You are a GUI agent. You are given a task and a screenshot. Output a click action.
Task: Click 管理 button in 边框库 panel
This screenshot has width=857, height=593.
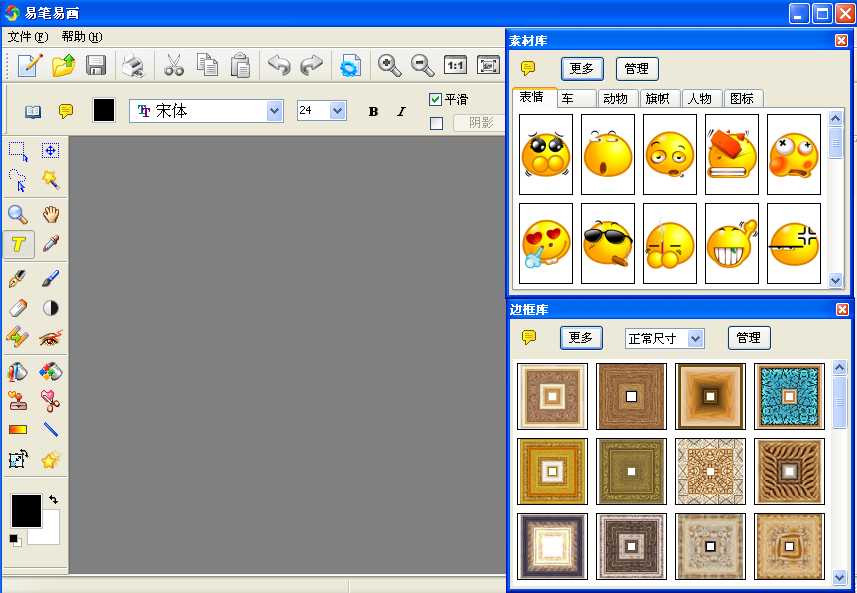[x=749, y=338]
